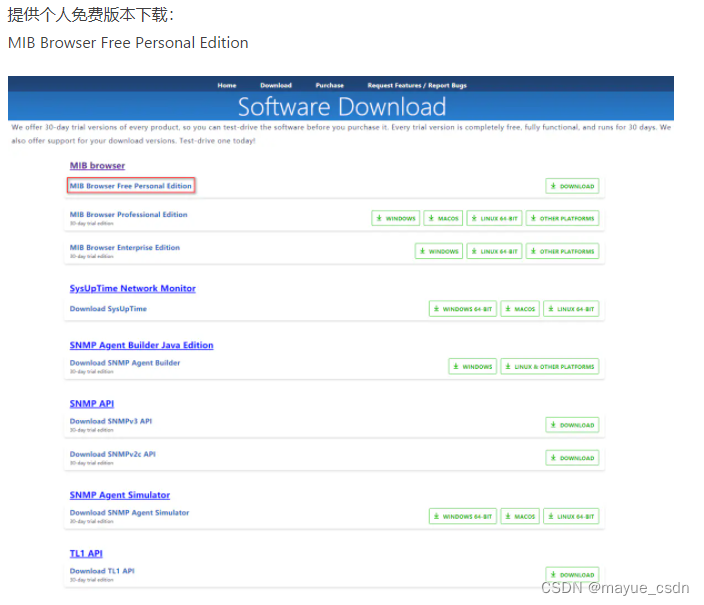Viewport: 704px width, 605px height.
Task: Click Download SNMPv2c API link
Action: [x=113, y=454]
